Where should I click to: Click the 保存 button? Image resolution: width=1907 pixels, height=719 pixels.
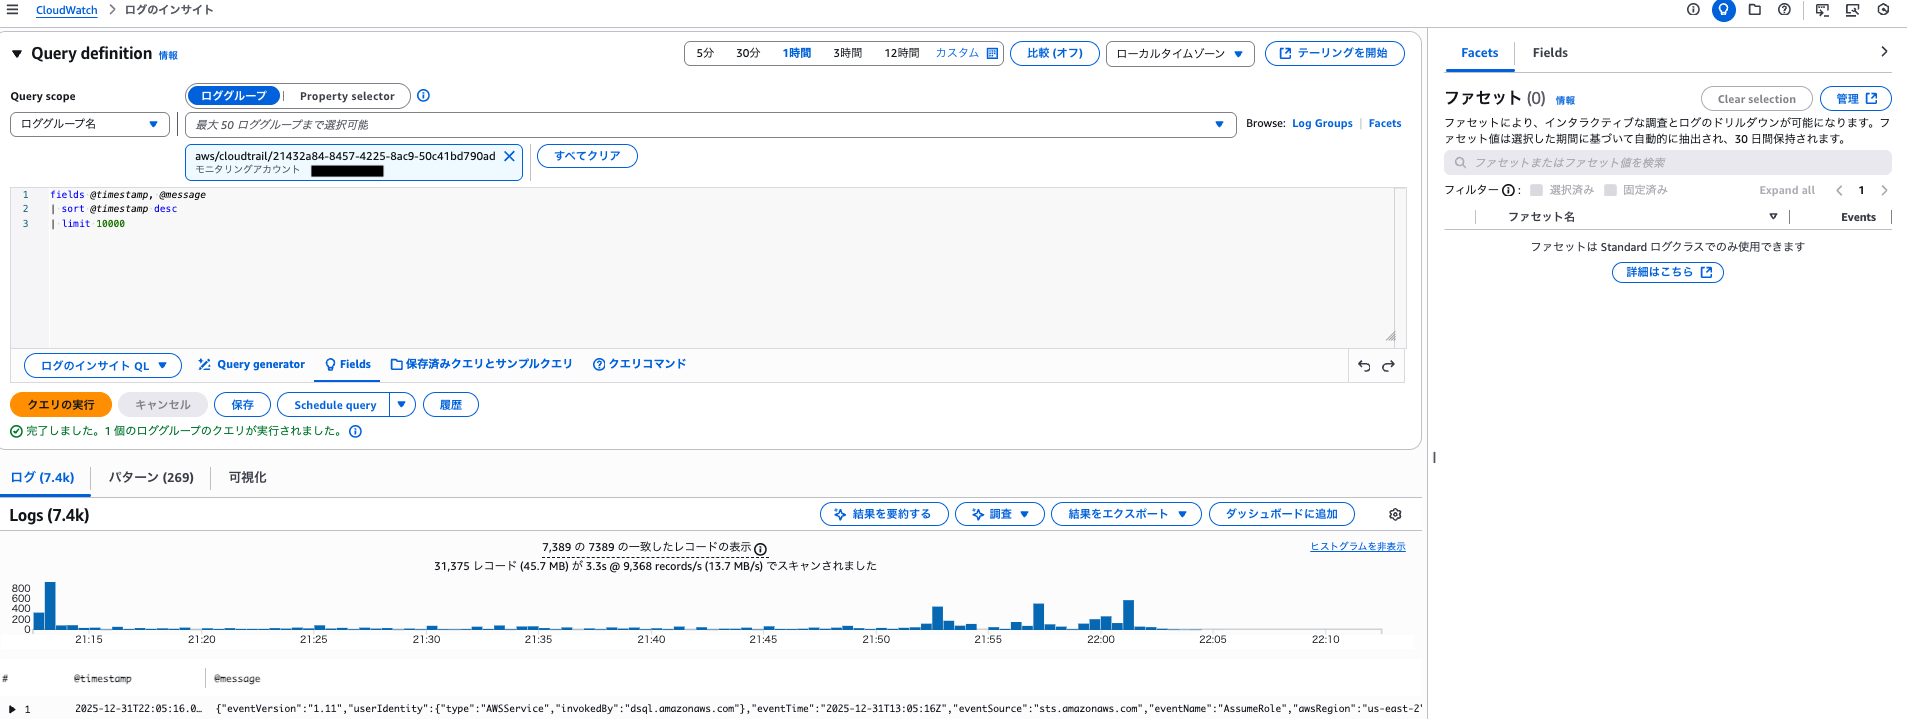click(242, 405)
